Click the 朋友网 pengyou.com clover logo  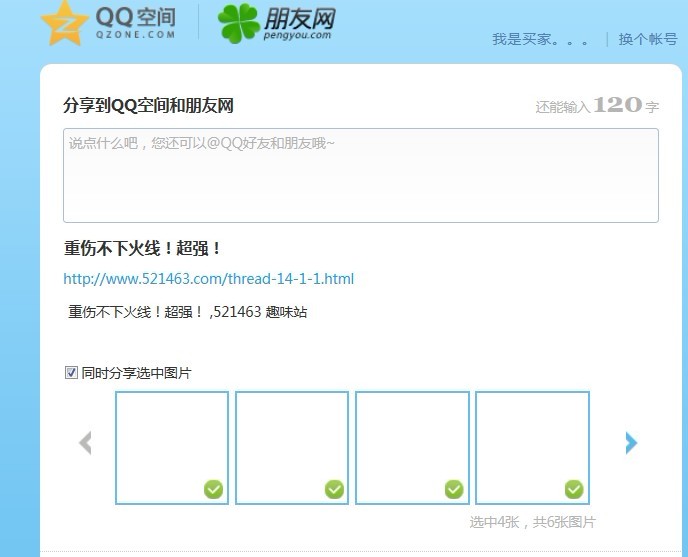[277, 23]
